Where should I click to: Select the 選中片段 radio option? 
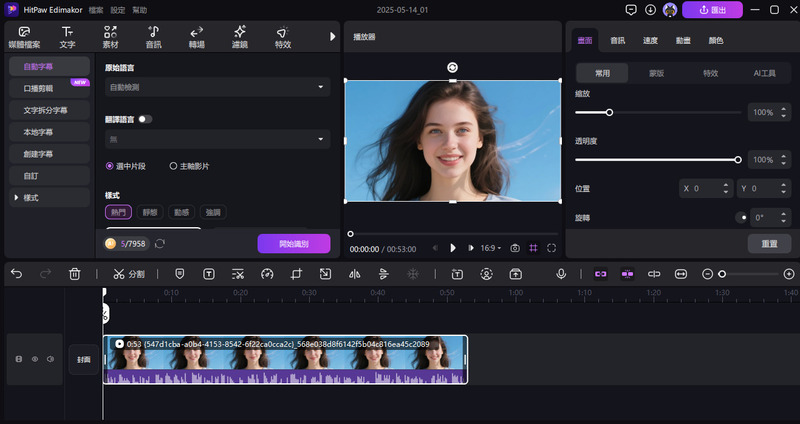(110, 166)
